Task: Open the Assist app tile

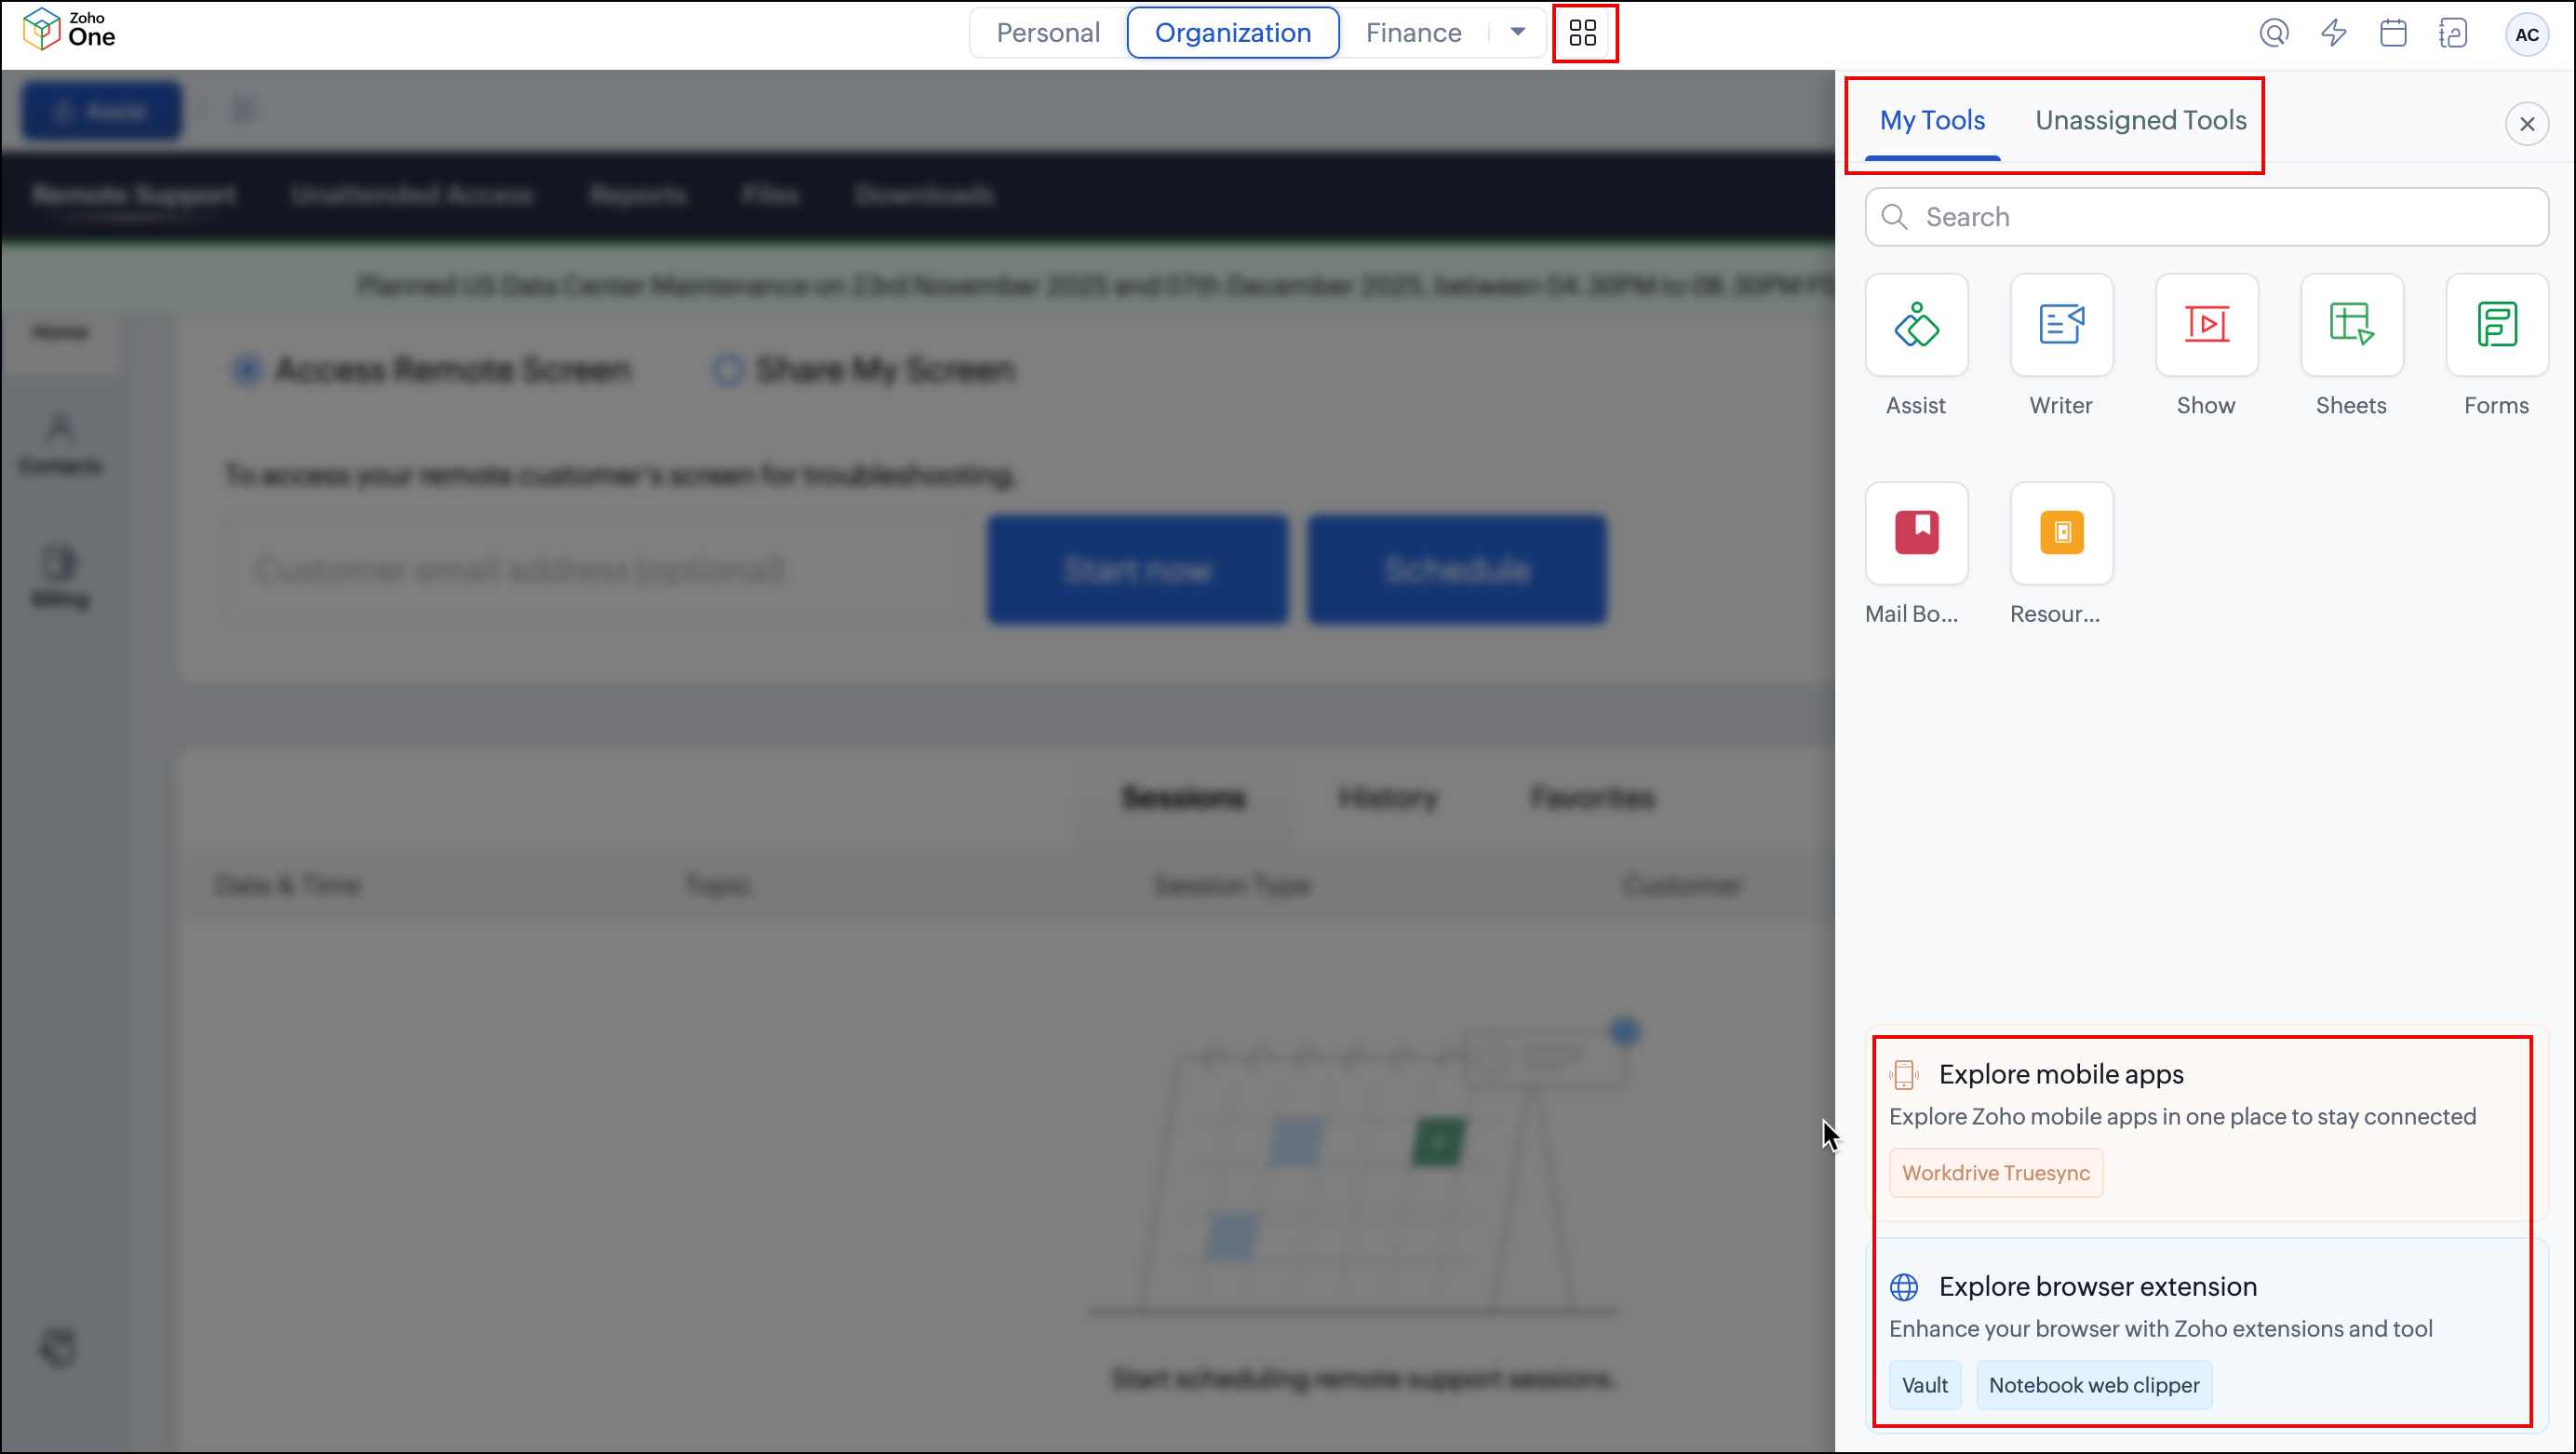Action: coord(1916,326)
